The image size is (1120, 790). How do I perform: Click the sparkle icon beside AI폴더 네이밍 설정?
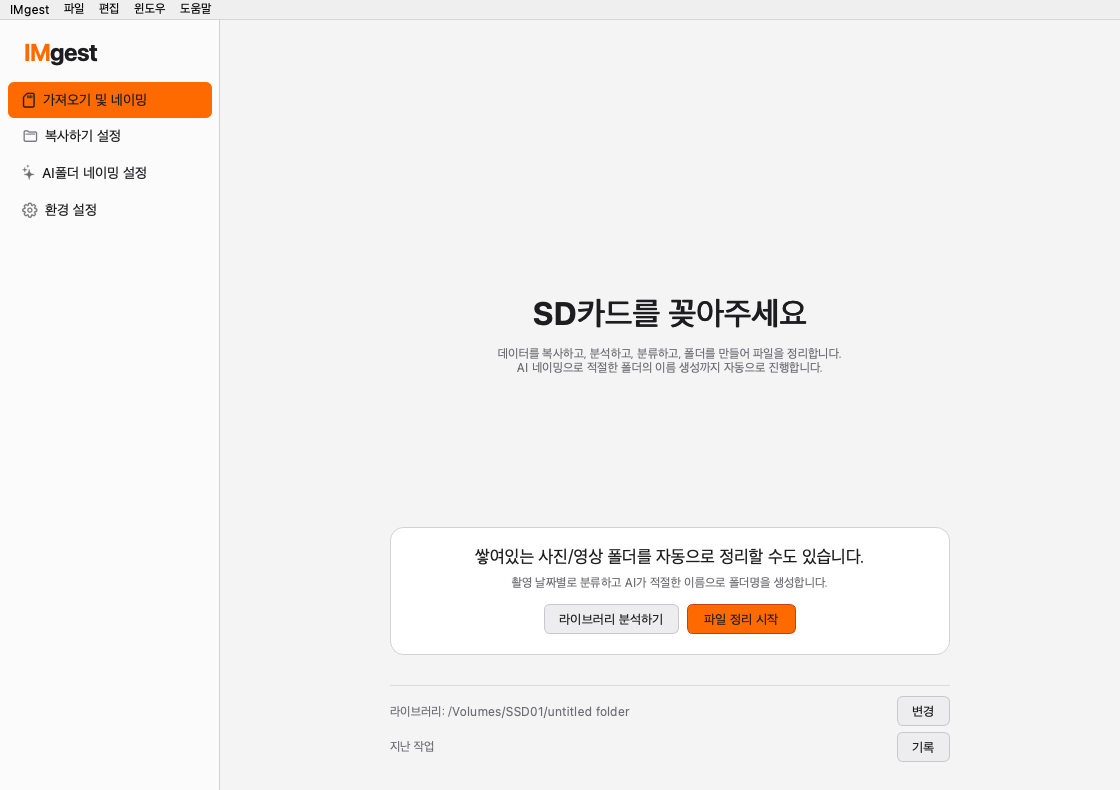[28, 172]
